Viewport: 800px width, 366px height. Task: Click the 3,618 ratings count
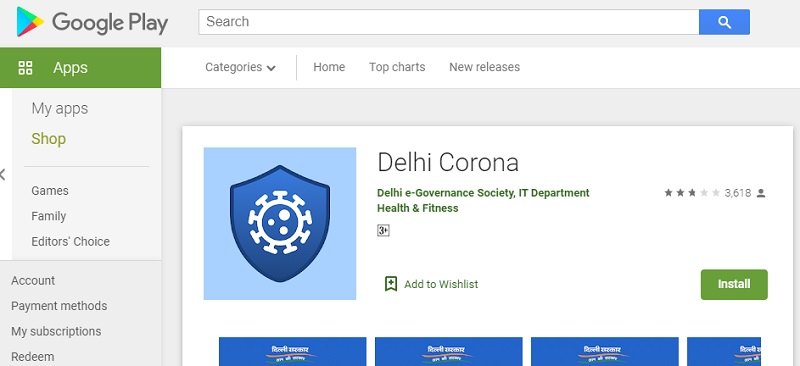tap(738, 193)
